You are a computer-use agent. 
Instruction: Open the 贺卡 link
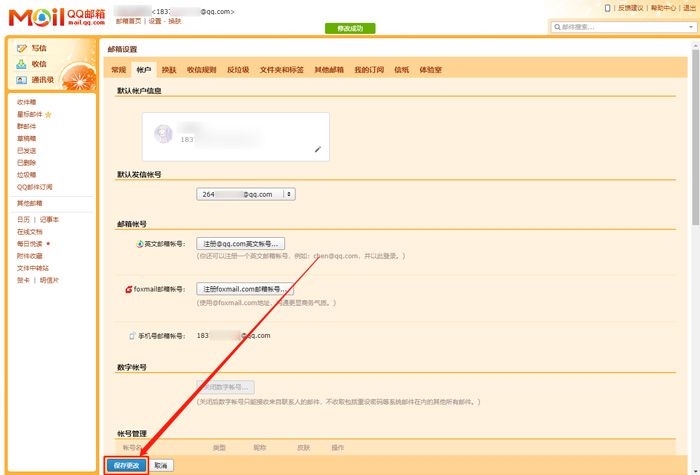pos(23,280)
